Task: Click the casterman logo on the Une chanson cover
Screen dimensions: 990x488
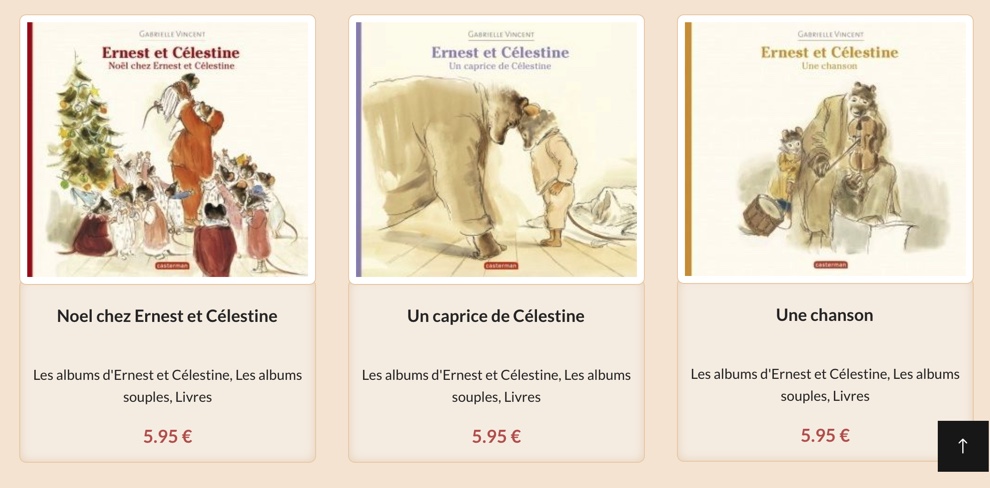Action: pos(830,265)
